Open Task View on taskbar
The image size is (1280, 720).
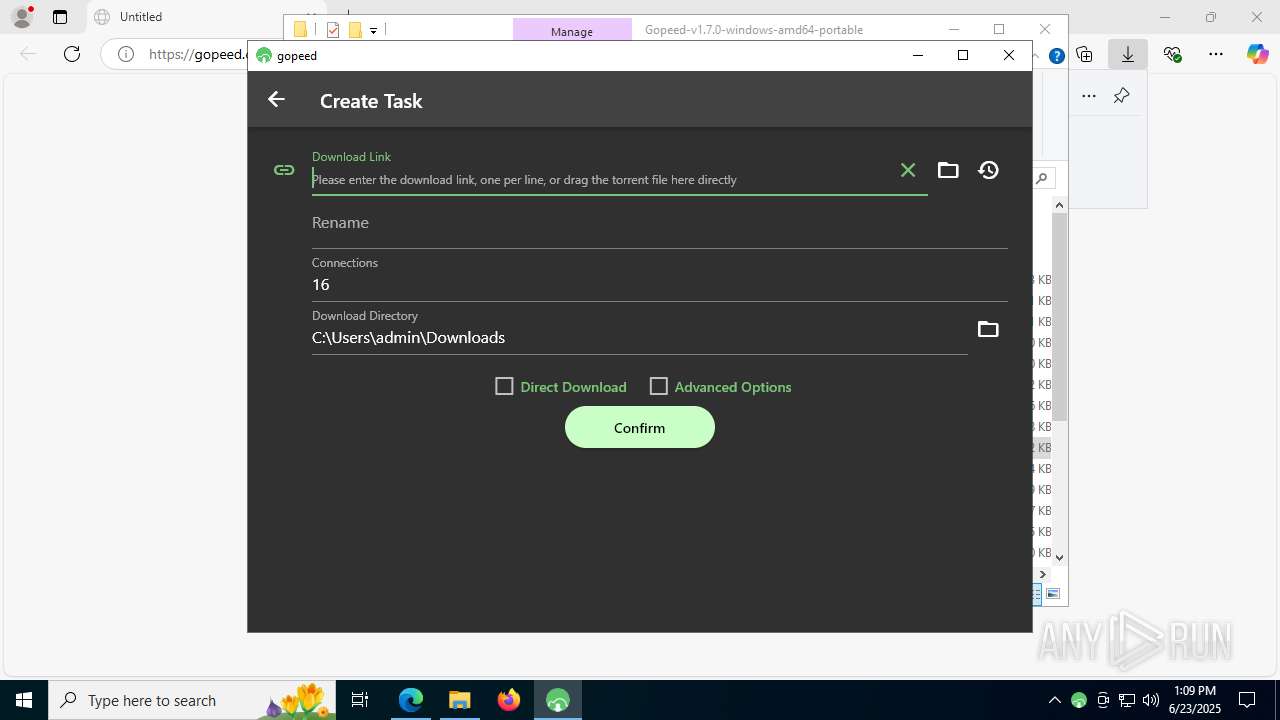coord(360,700)
